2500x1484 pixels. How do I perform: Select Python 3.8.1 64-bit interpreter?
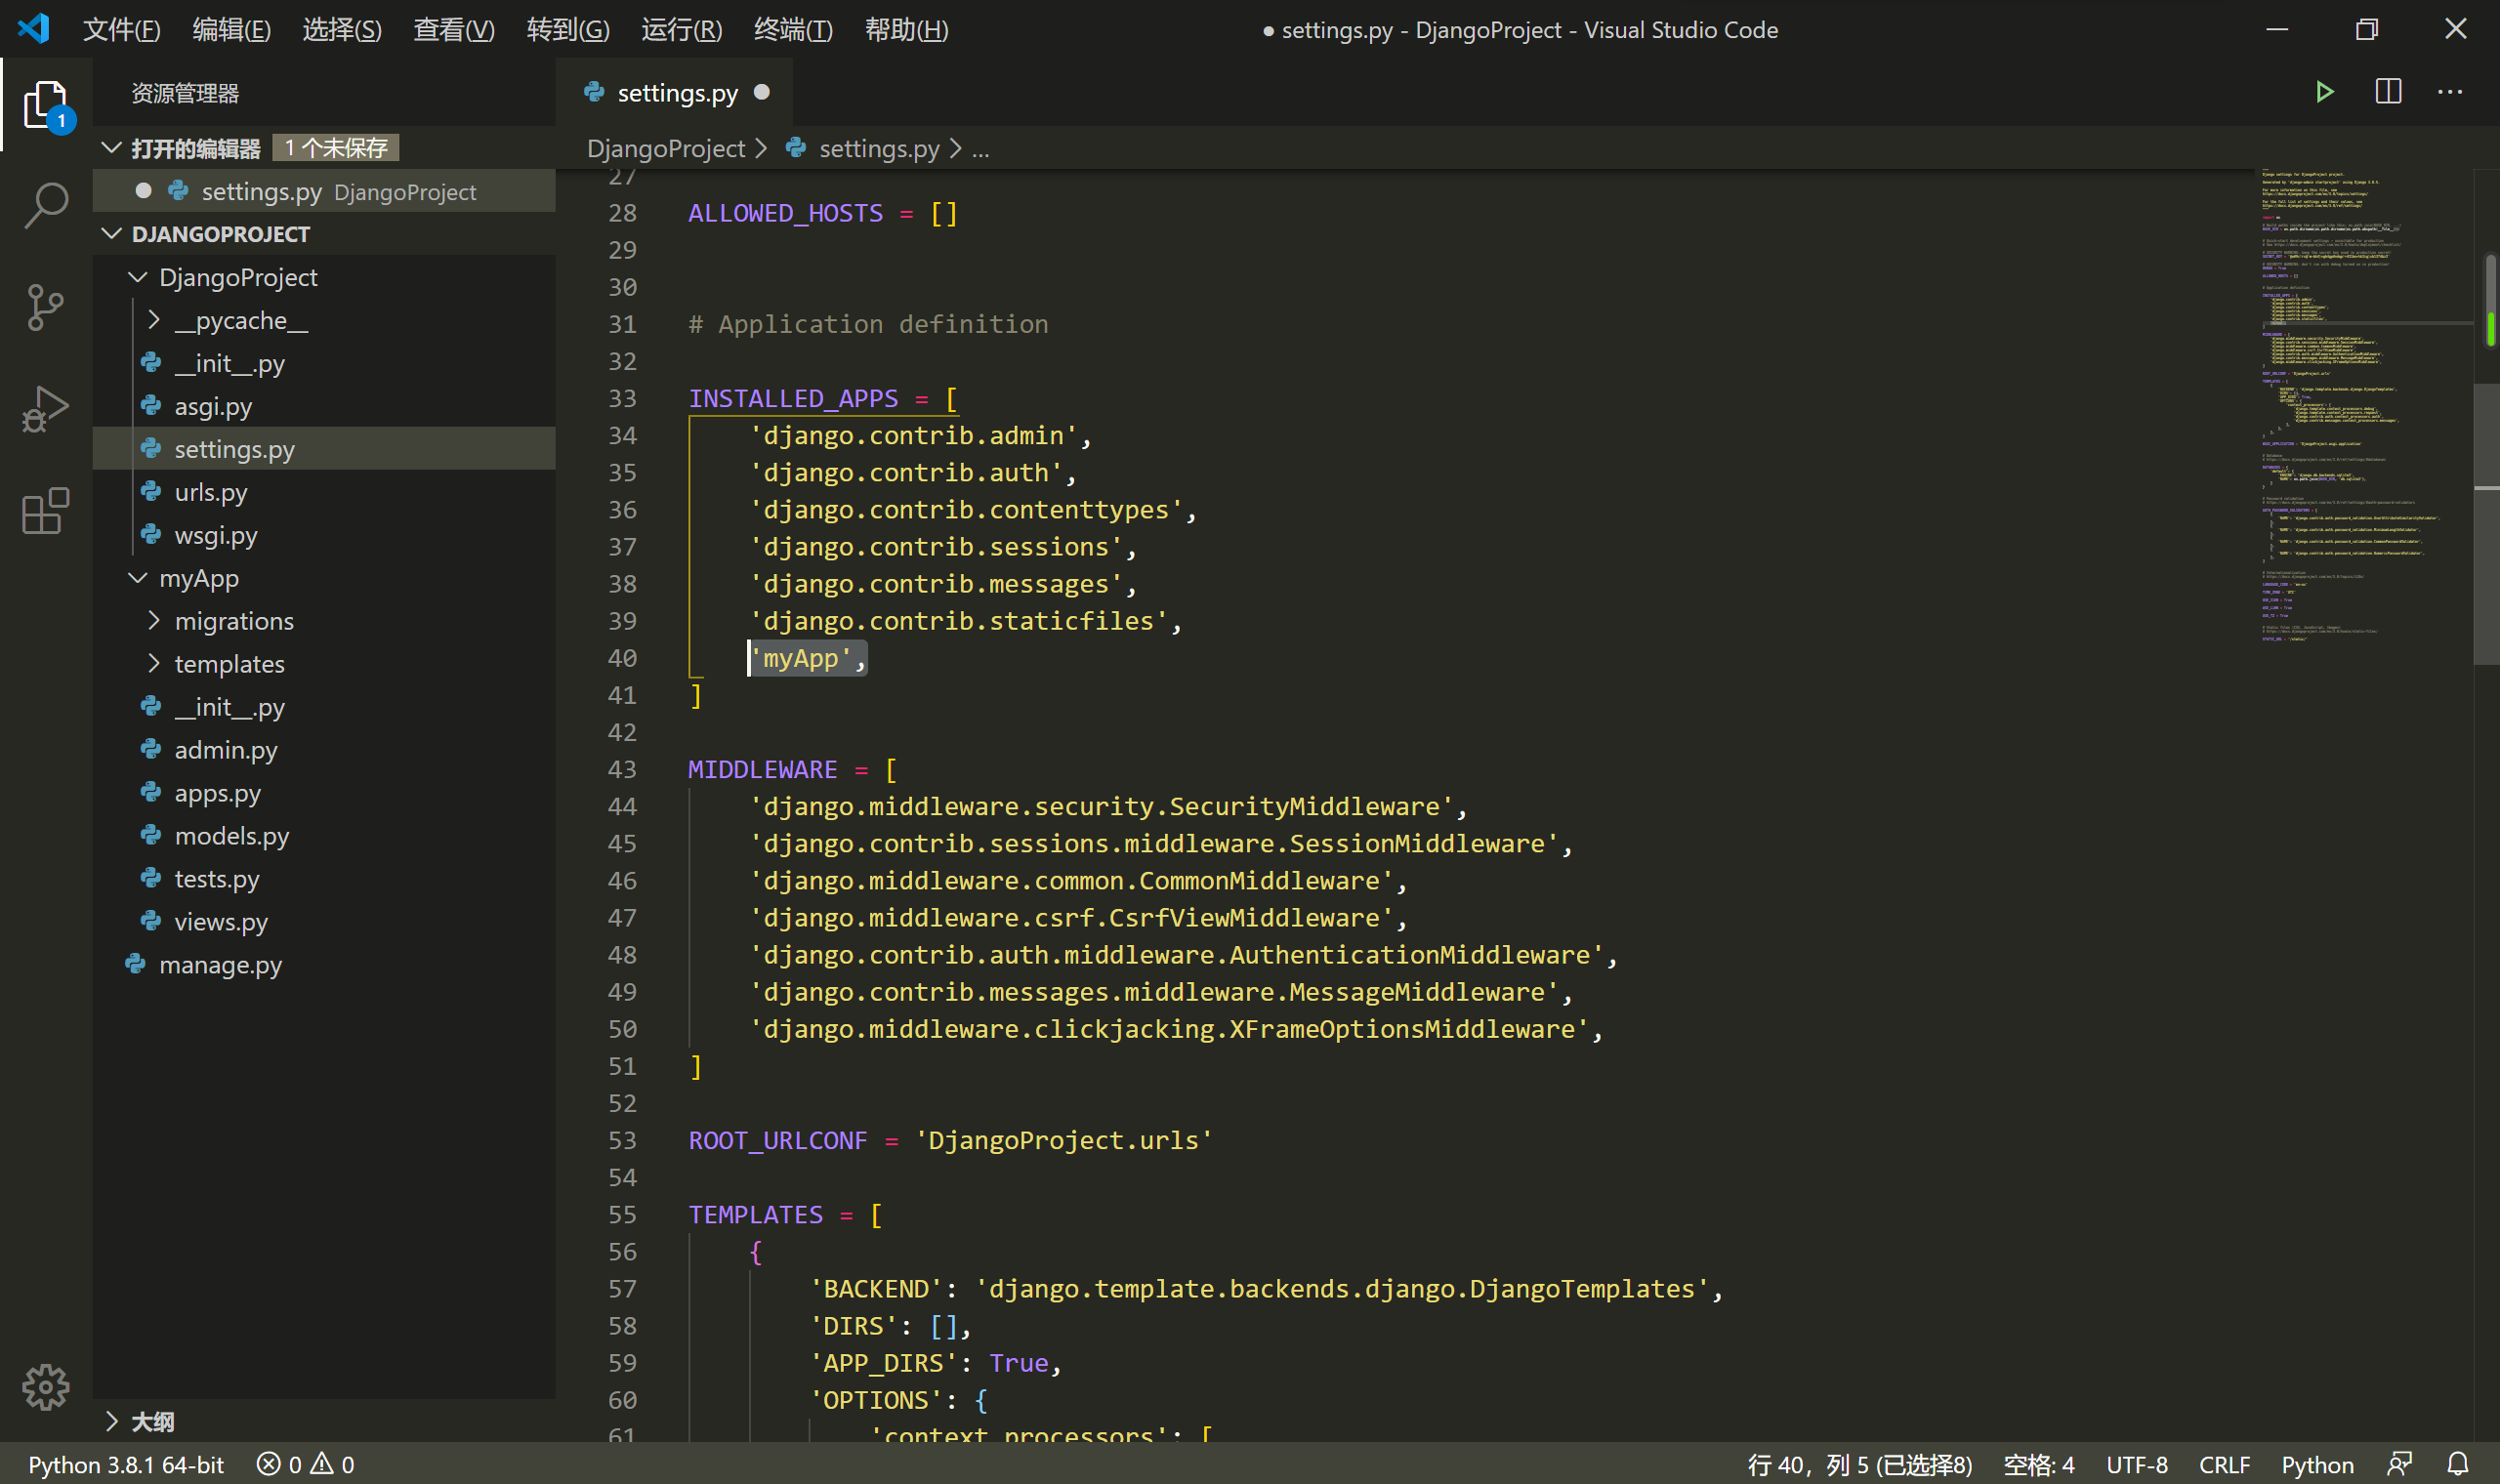(x=126, y=1464)
